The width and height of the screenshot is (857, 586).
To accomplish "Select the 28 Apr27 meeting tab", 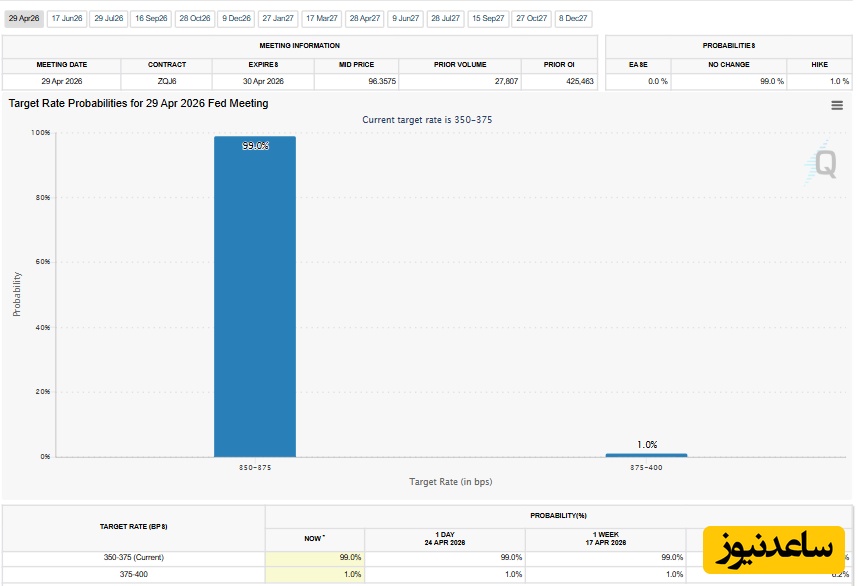I will pyautogui.click(x=365, y=18).
